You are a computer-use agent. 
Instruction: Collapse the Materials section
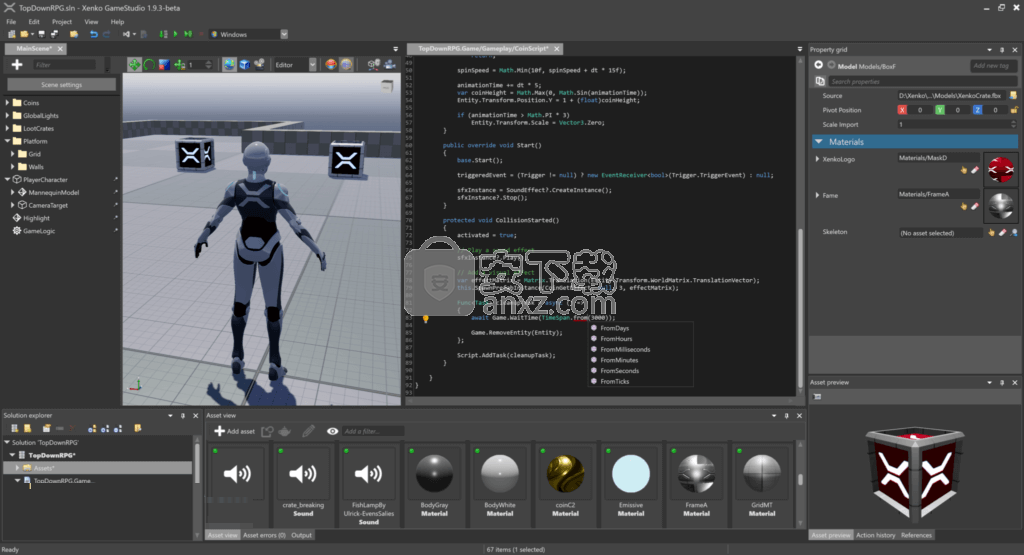(x=818, y=142)
